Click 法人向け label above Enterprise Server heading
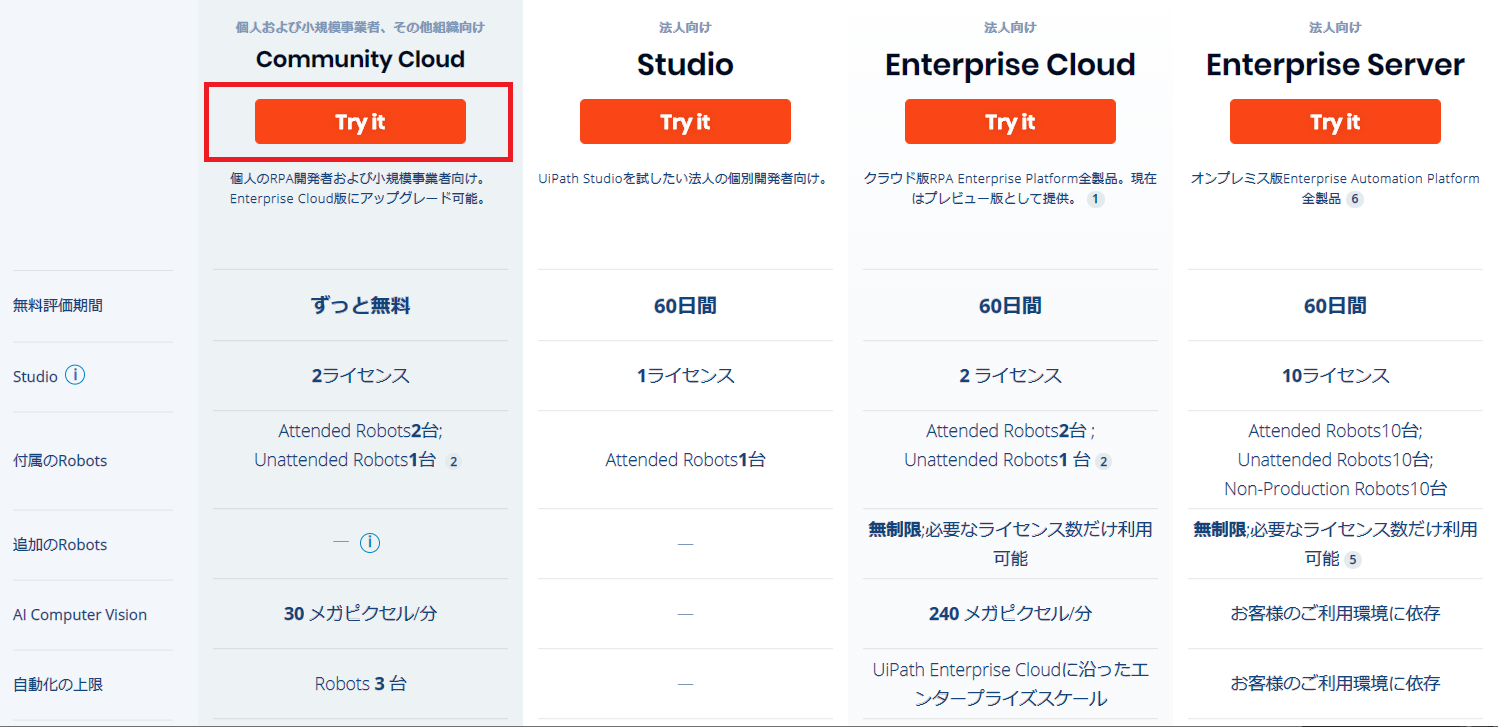The height and width of the screenshot is (727, 1498). [x=1335, y=27]
